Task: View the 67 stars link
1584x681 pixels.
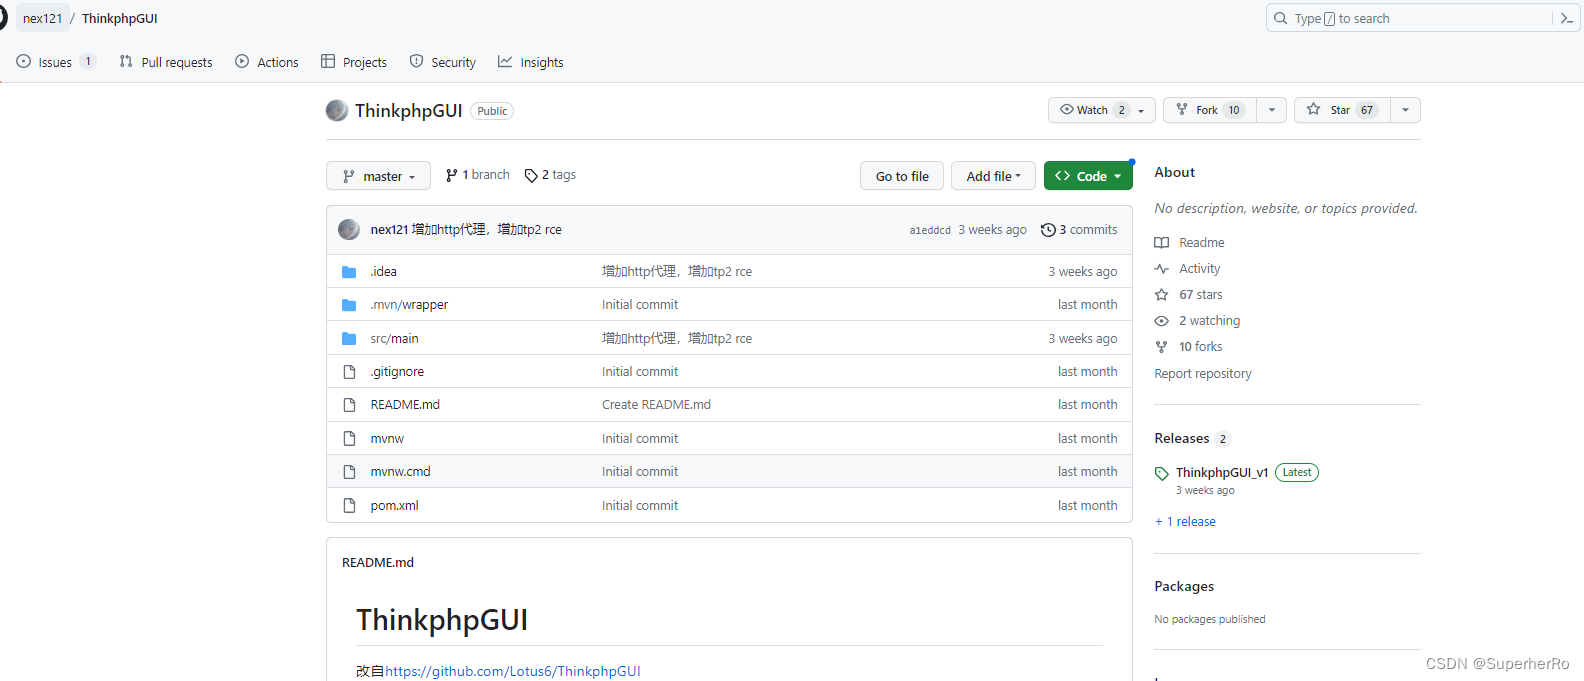Action: [x=1189, y=295]
